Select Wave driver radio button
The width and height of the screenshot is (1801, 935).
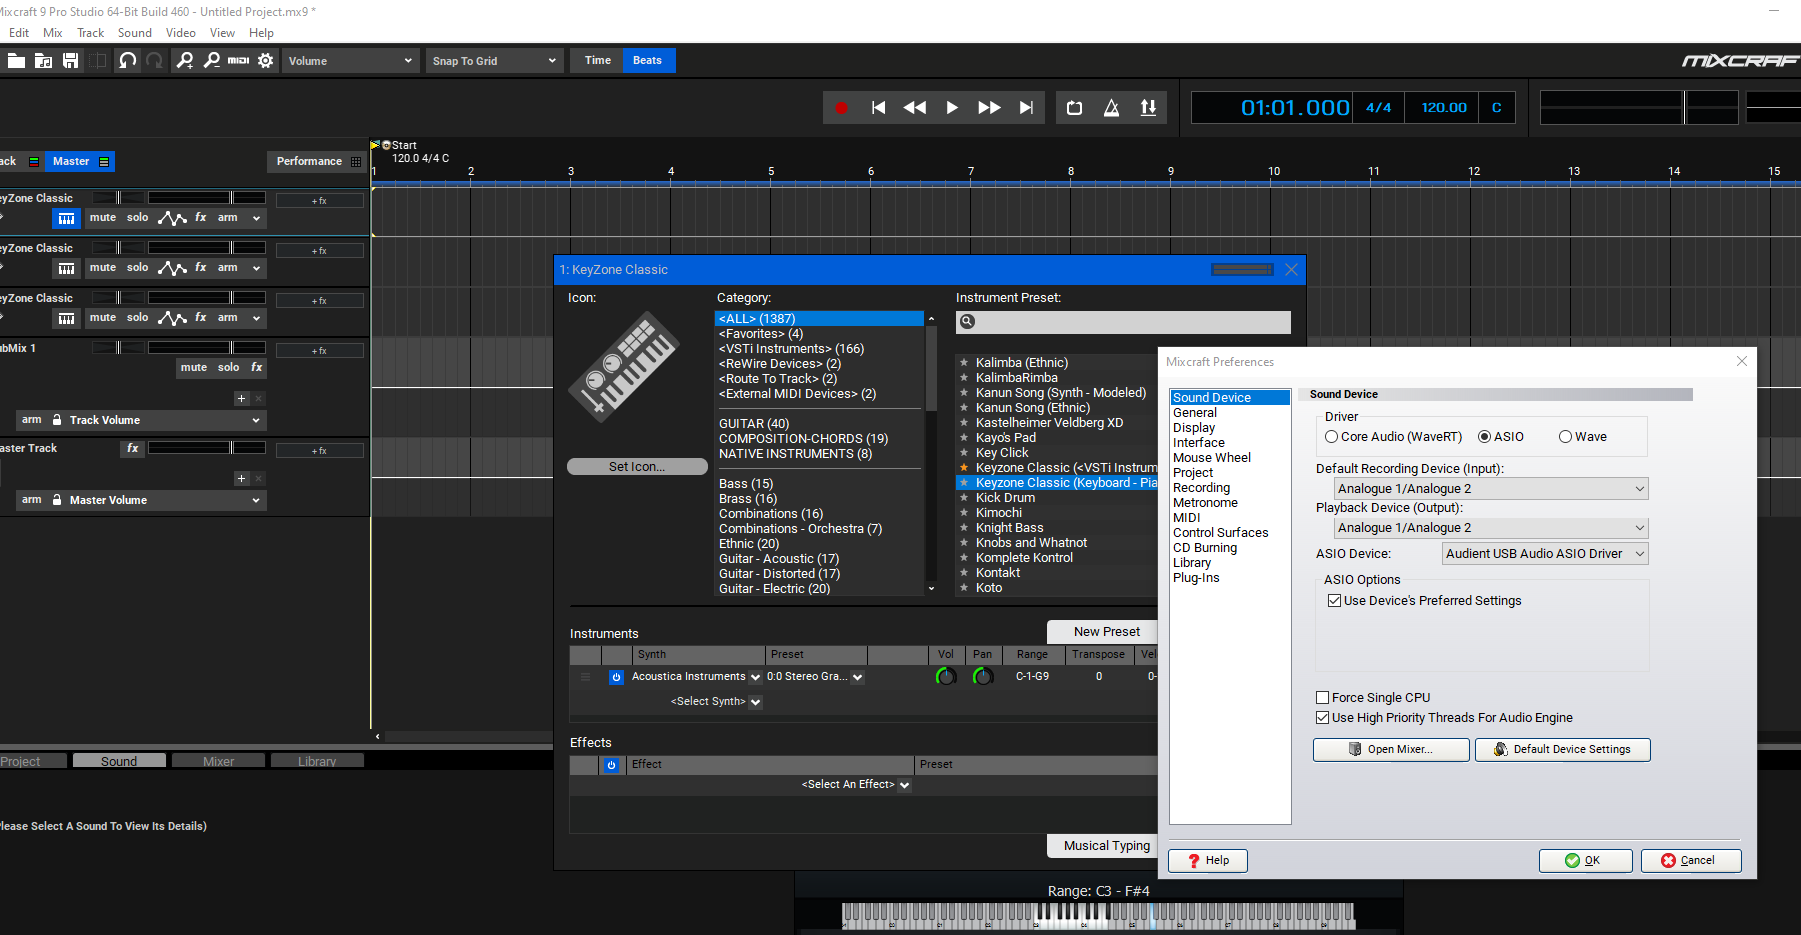pos(1565,437)
